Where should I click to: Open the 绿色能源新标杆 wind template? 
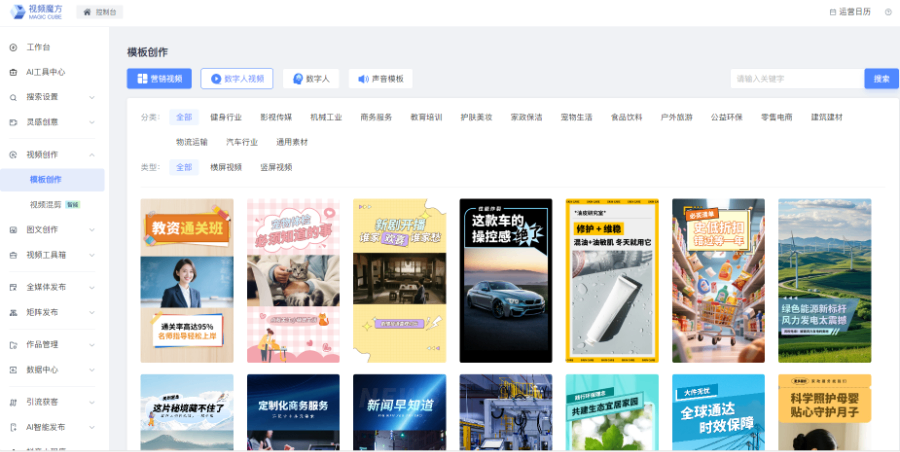tap(825, 281)
